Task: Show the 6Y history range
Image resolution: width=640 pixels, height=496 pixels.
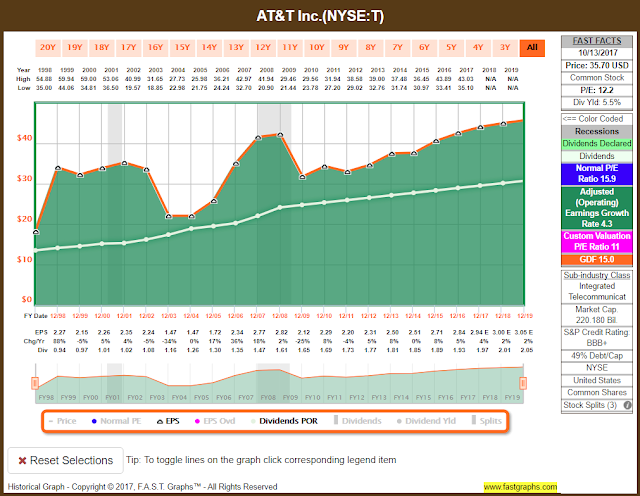Action: 424,47
